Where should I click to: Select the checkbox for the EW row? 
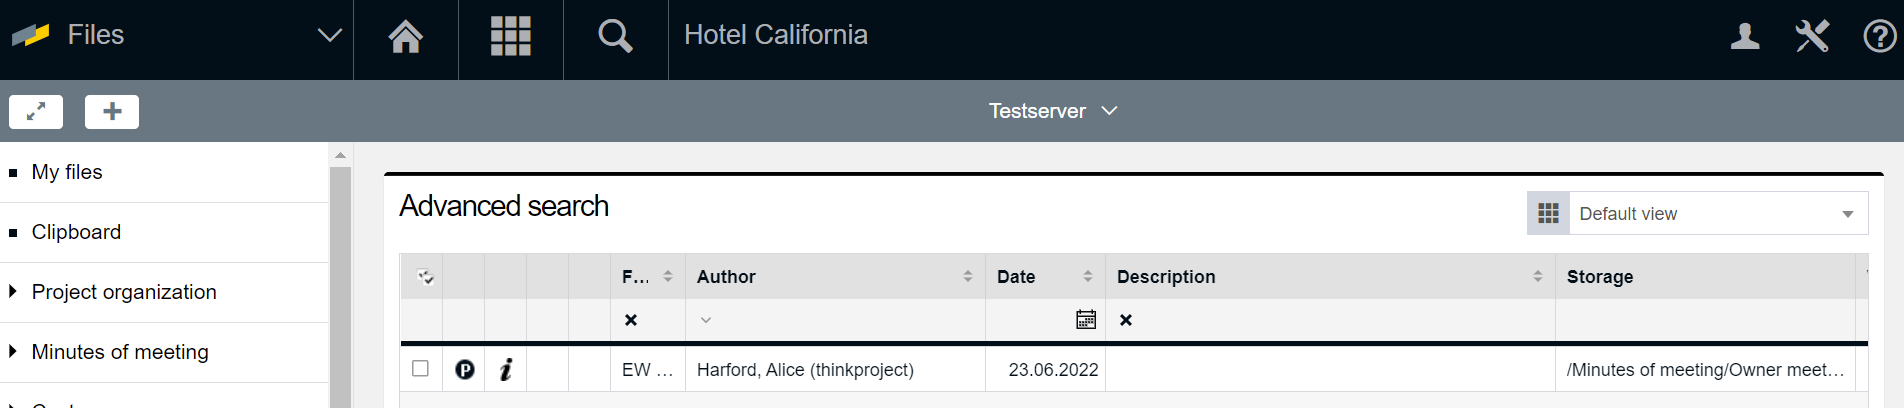click(421, 369)
